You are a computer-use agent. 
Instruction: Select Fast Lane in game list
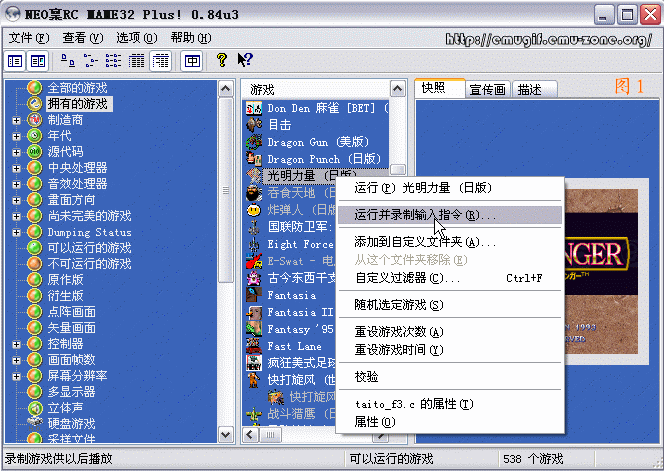[294, 346]
